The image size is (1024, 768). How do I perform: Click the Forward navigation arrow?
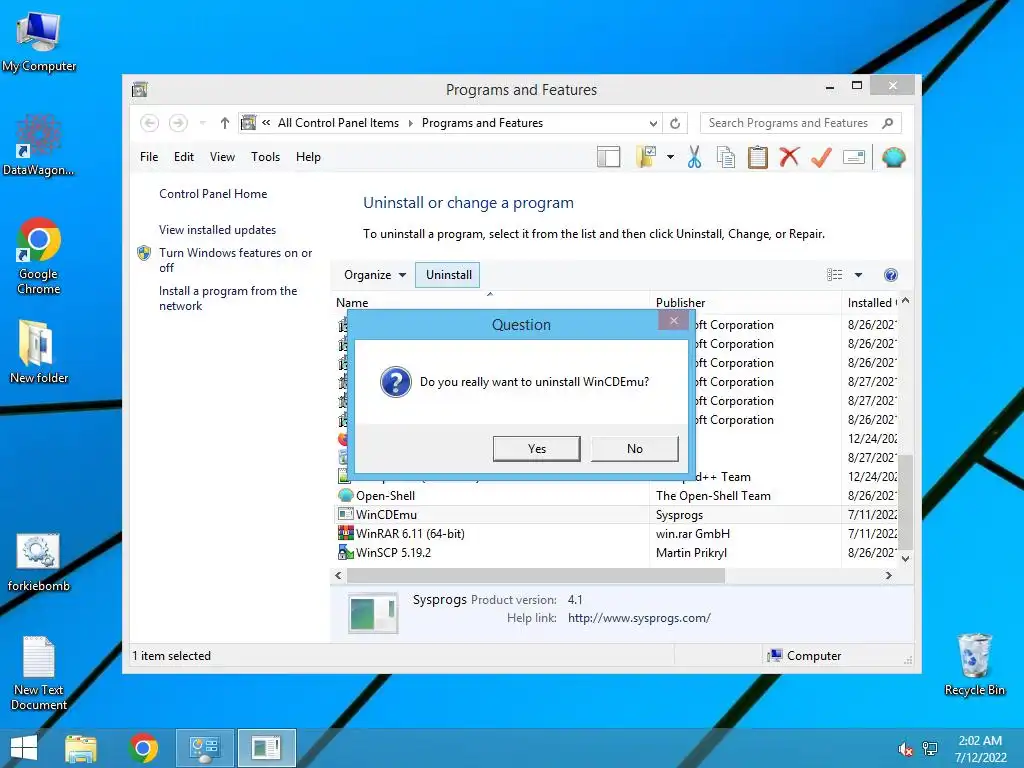pyautogui.click(x=178, y=123)
